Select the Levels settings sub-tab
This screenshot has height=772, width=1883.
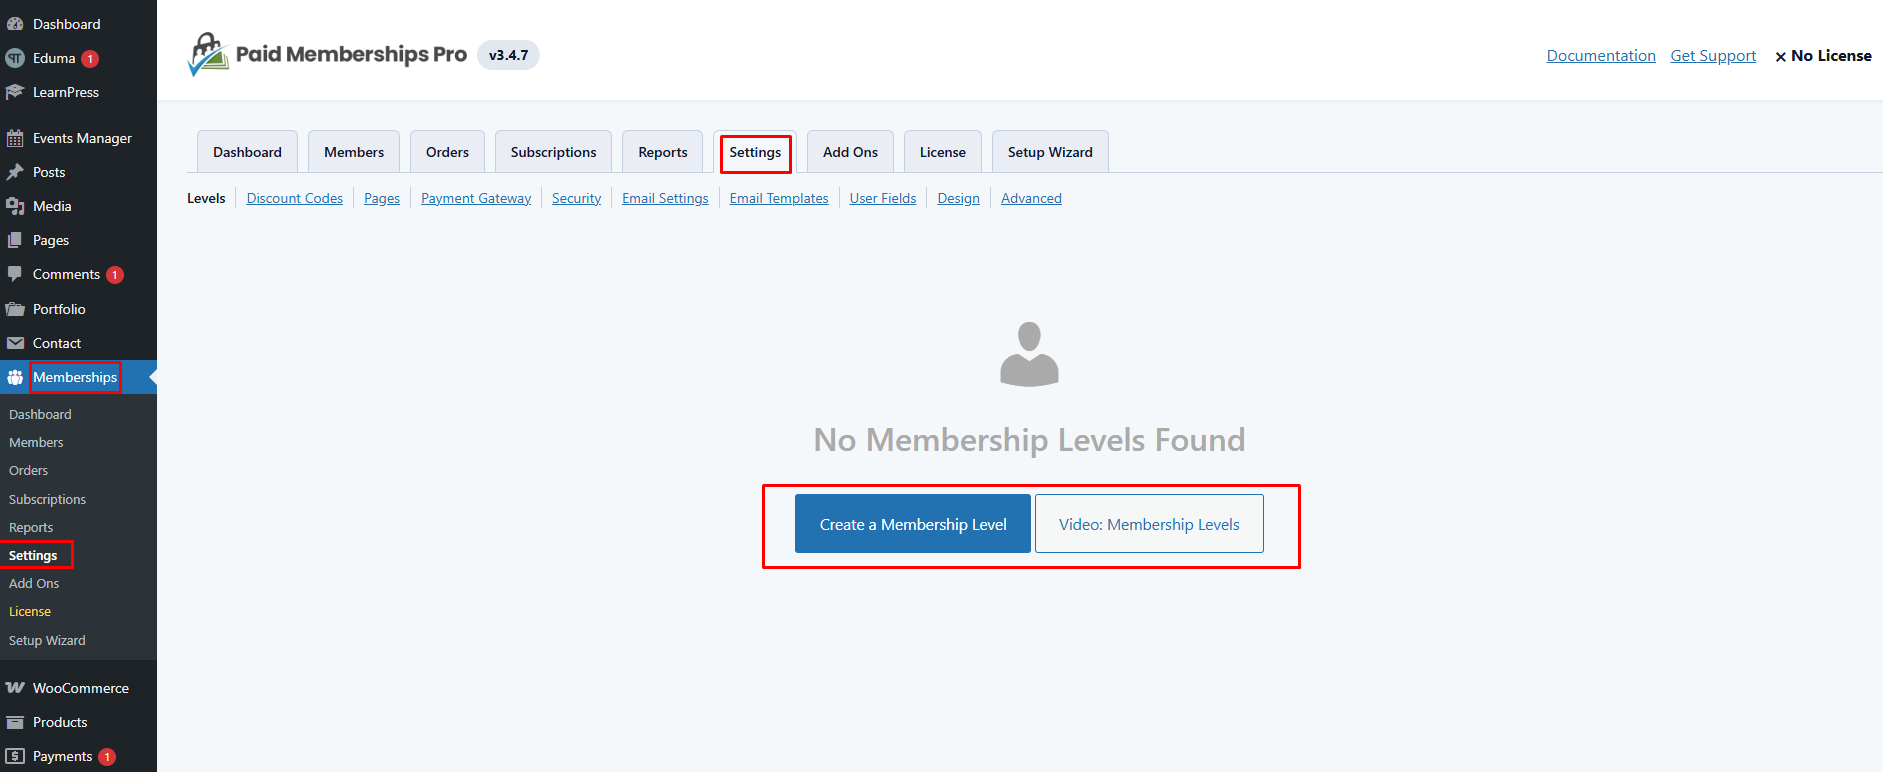click(x=206, y=198)
